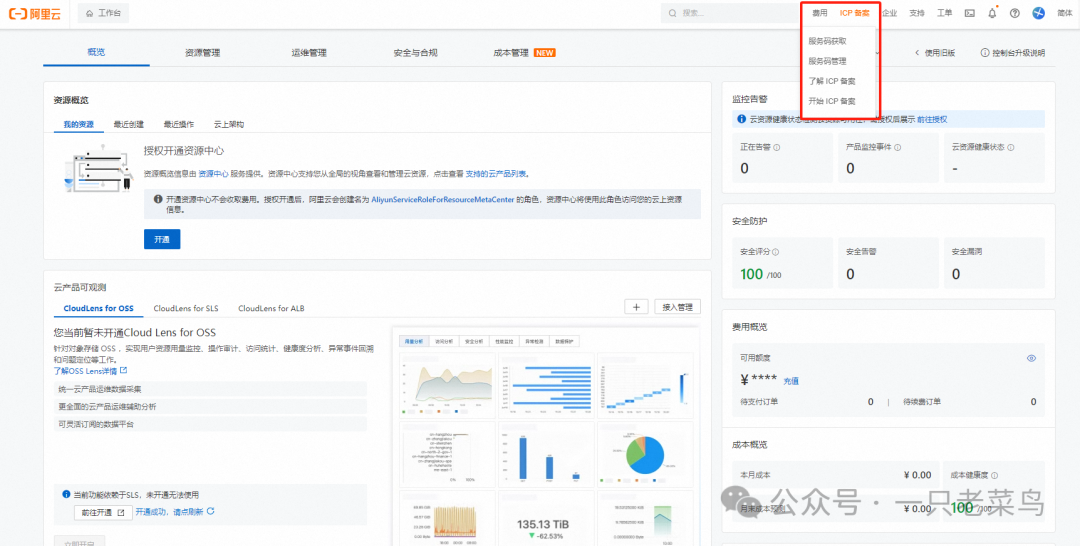This screenshot has width=1080, height=546.
Task: Click the search magnifier icon
Action: point(673,13)
